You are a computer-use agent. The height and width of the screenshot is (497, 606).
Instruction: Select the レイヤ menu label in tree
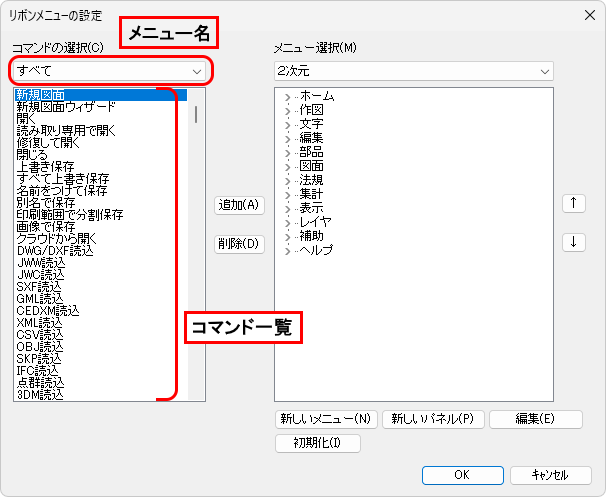315,222
